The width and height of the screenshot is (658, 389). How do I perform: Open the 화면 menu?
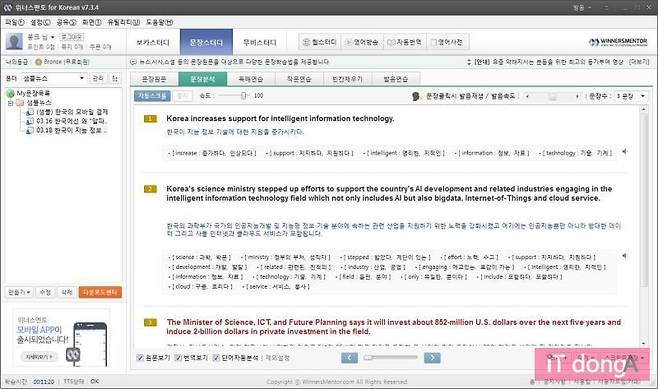(91, 22)
